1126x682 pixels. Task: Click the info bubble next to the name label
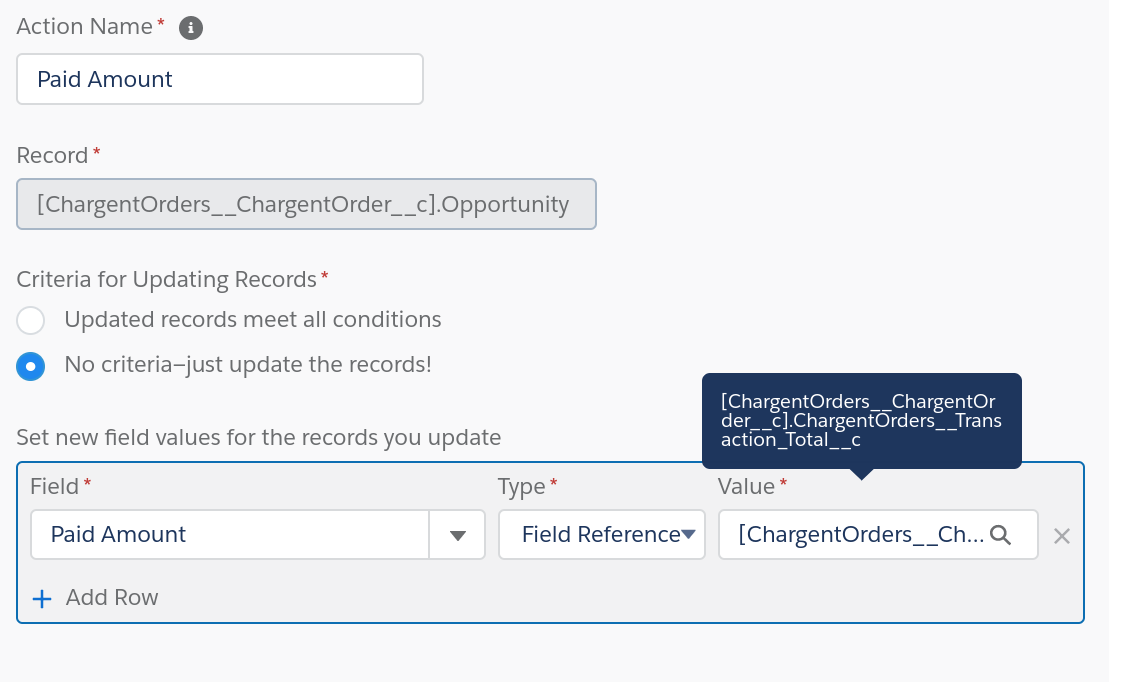point(190,28)
